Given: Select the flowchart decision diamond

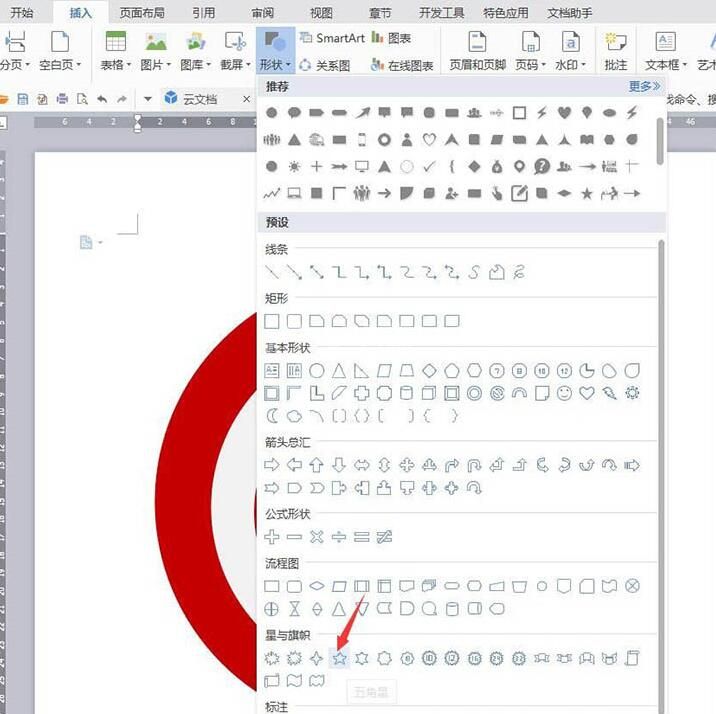Looking at the screenshot, I should click(316, 586).
